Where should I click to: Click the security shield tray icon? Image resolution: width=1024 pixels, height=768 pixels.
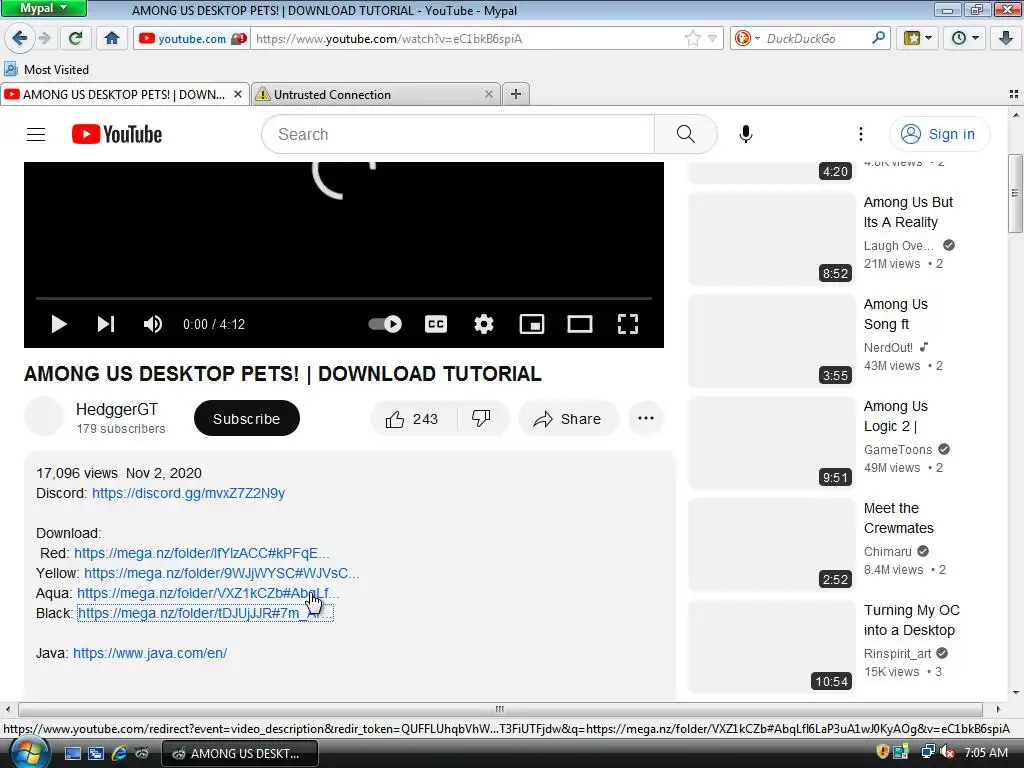[883, 752]
